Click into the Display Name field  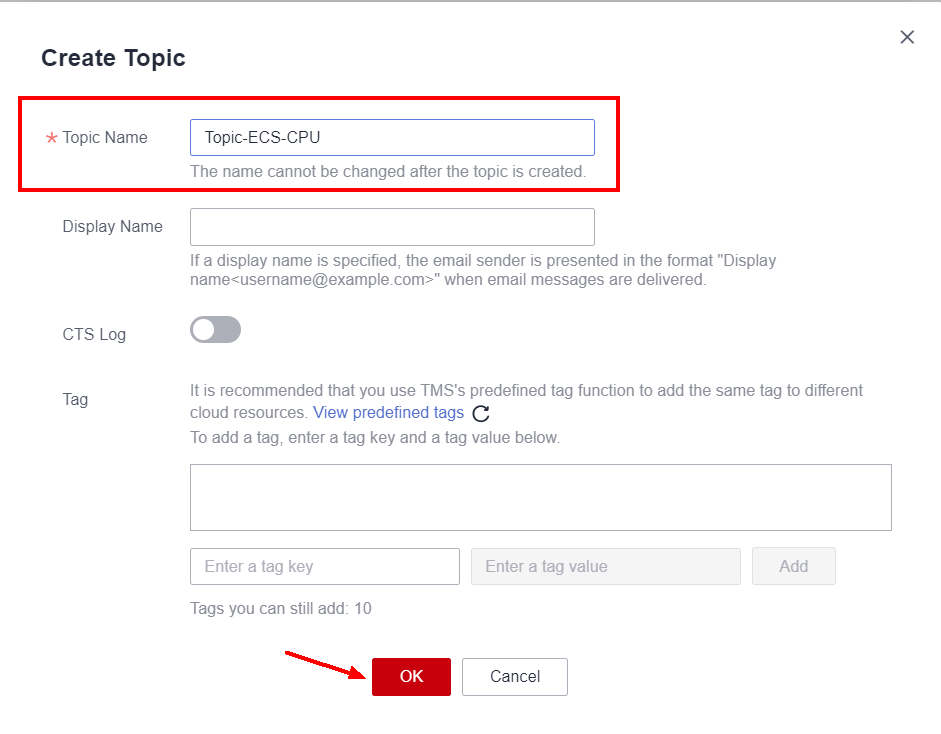click(x=392, y=227)
